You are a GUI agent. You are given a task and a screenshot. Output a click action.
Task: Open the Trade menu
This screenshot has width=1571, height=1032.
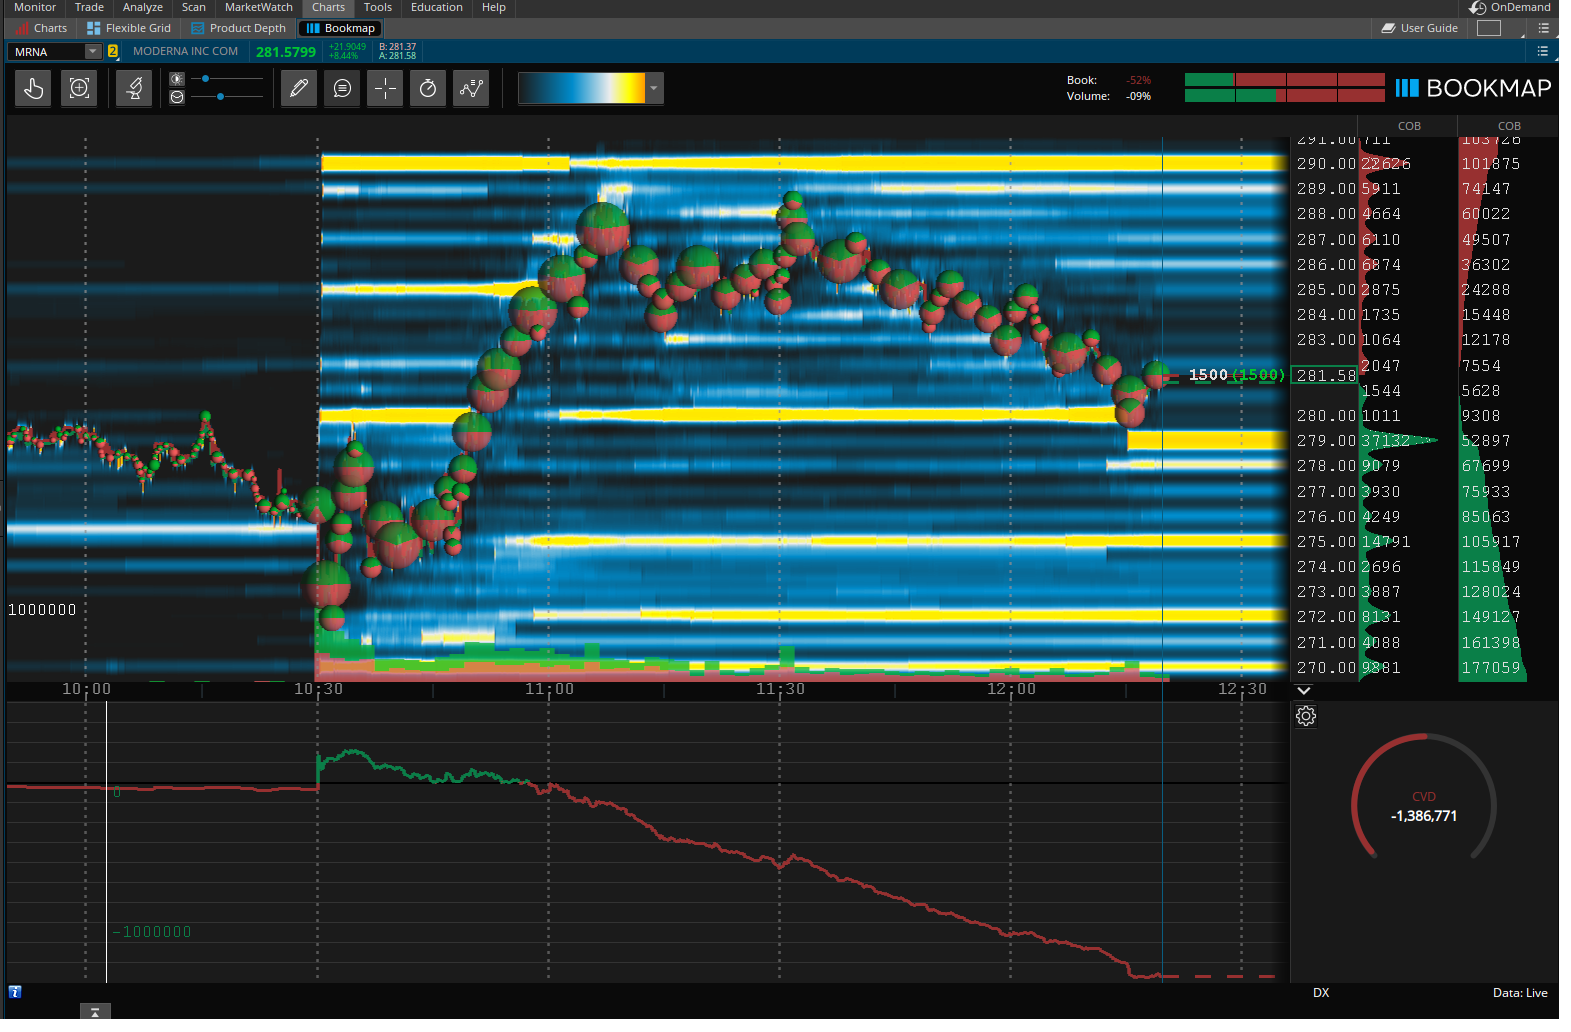click(89, 7)
